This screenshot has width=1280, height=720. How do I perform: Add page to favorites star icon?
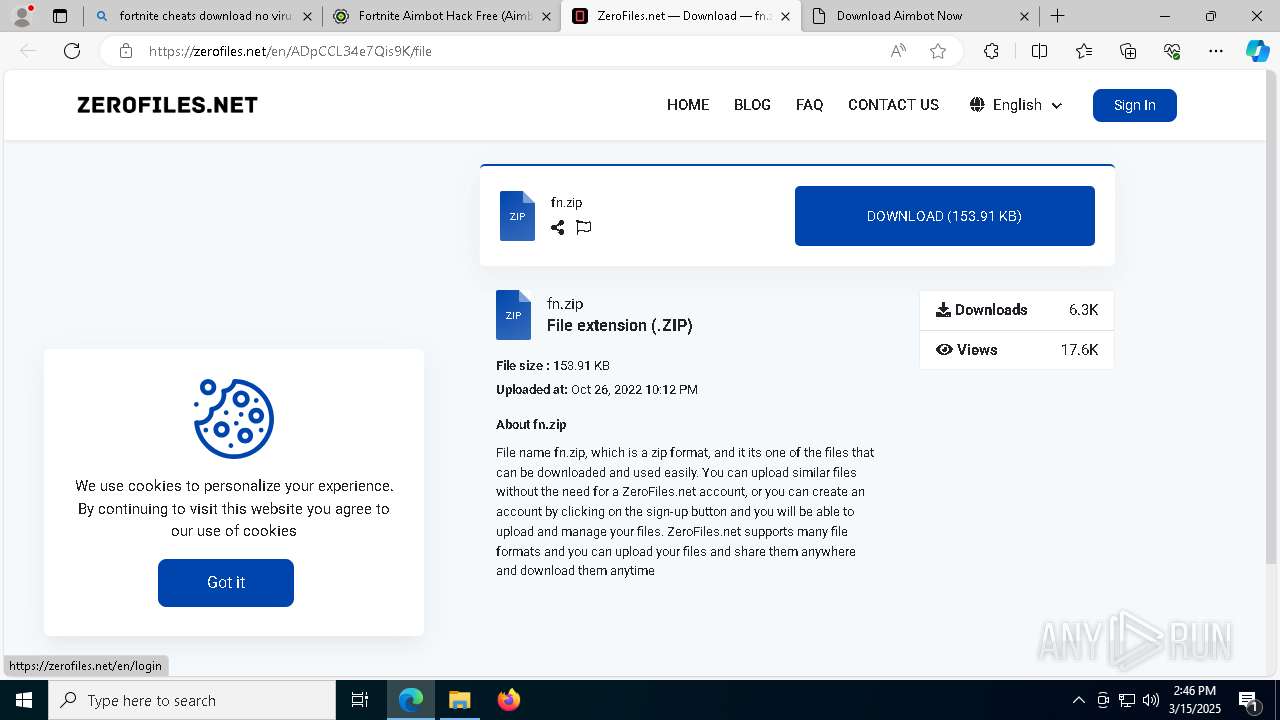tap(938, 51)
